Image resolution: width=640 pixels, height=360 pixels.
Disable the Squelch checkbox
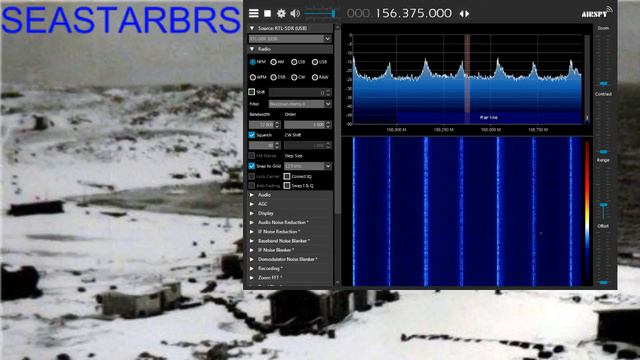click(x=252, y=135)
